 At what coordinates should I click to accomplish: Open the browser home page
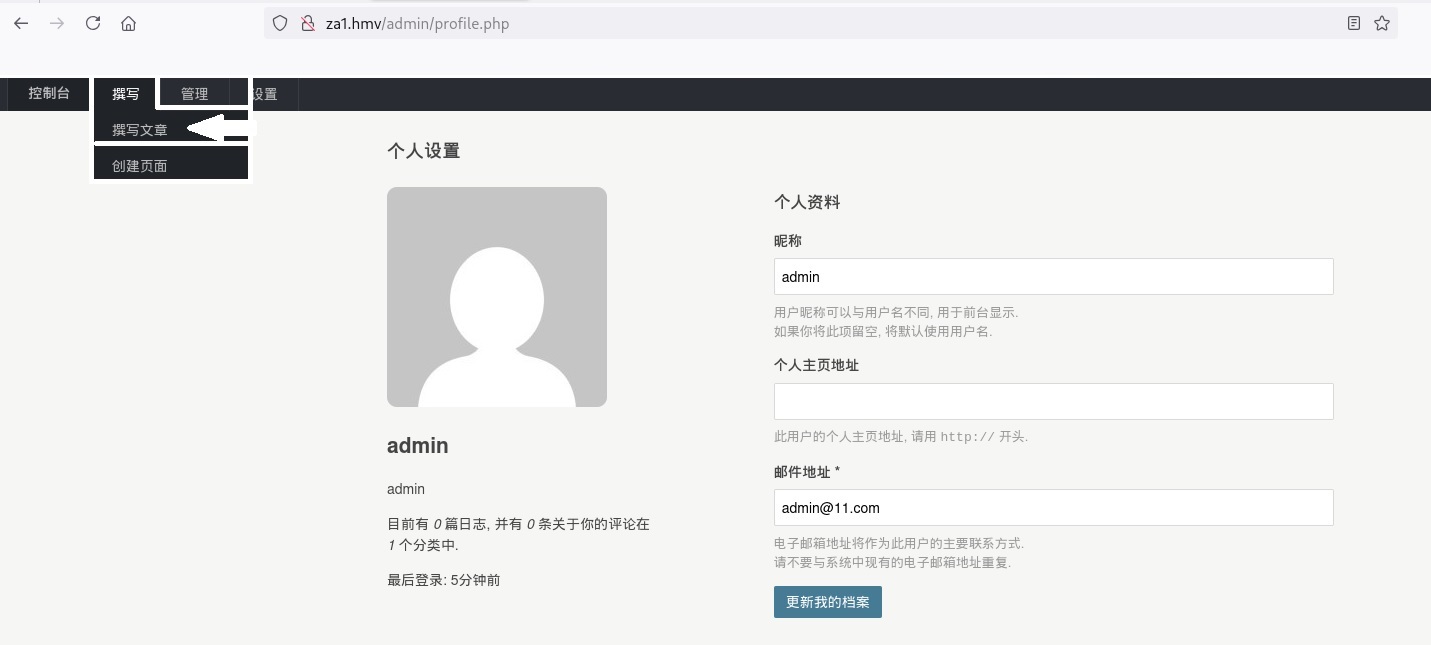tap(128, 23)
